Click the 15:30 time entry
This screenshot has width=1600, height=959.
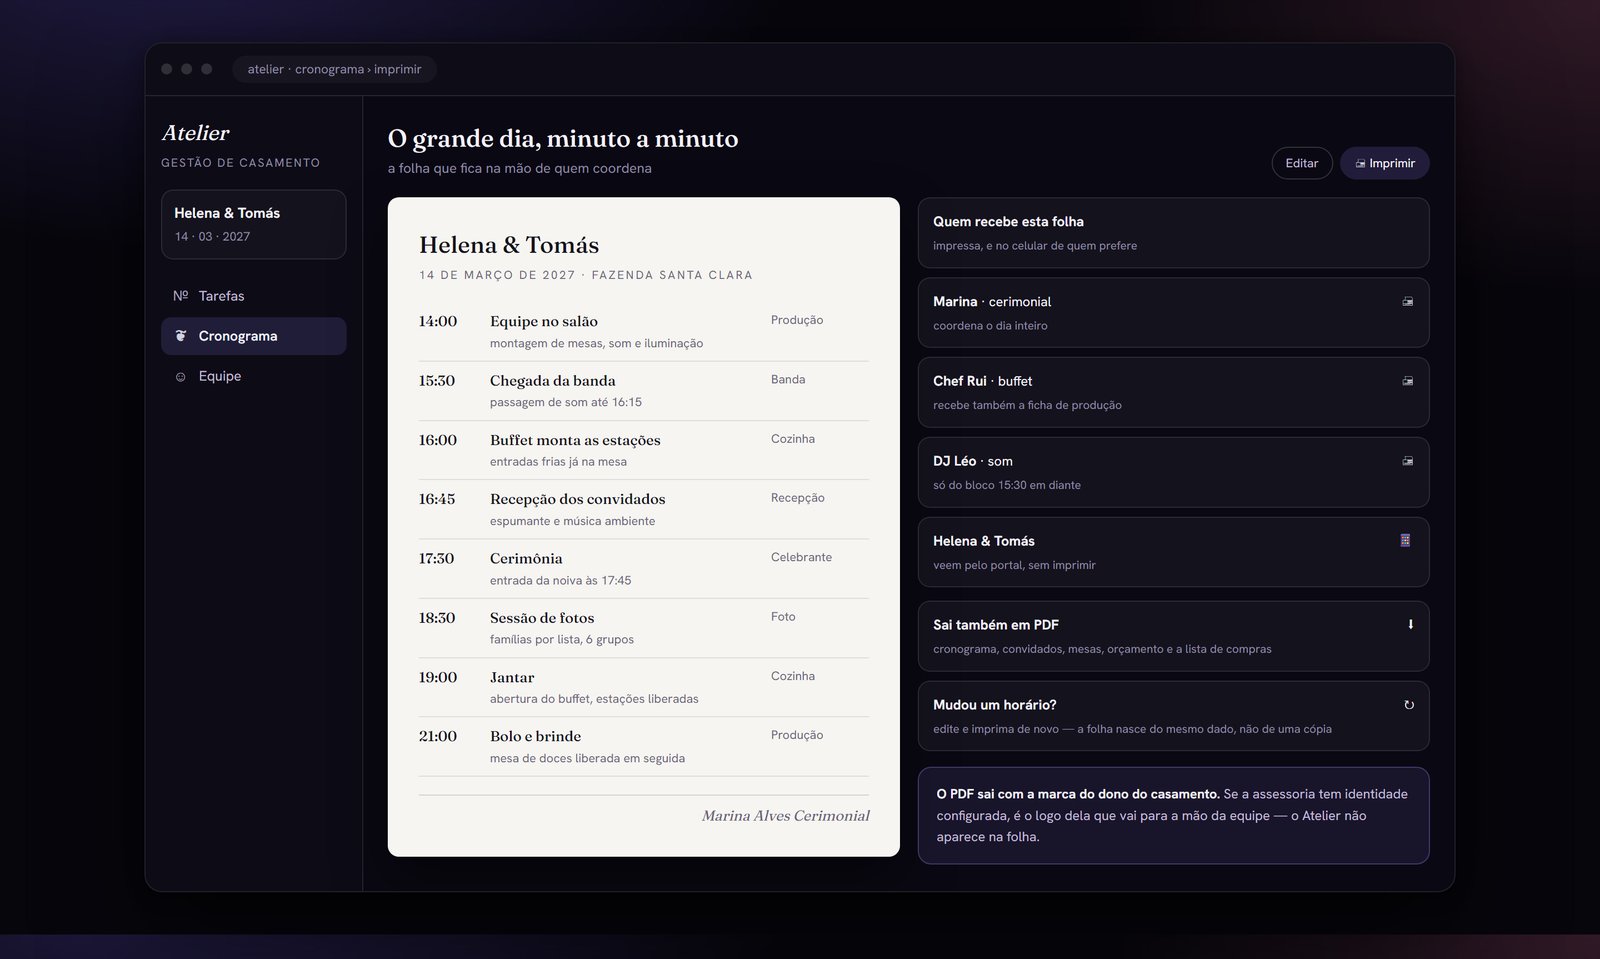click(437, 380)
